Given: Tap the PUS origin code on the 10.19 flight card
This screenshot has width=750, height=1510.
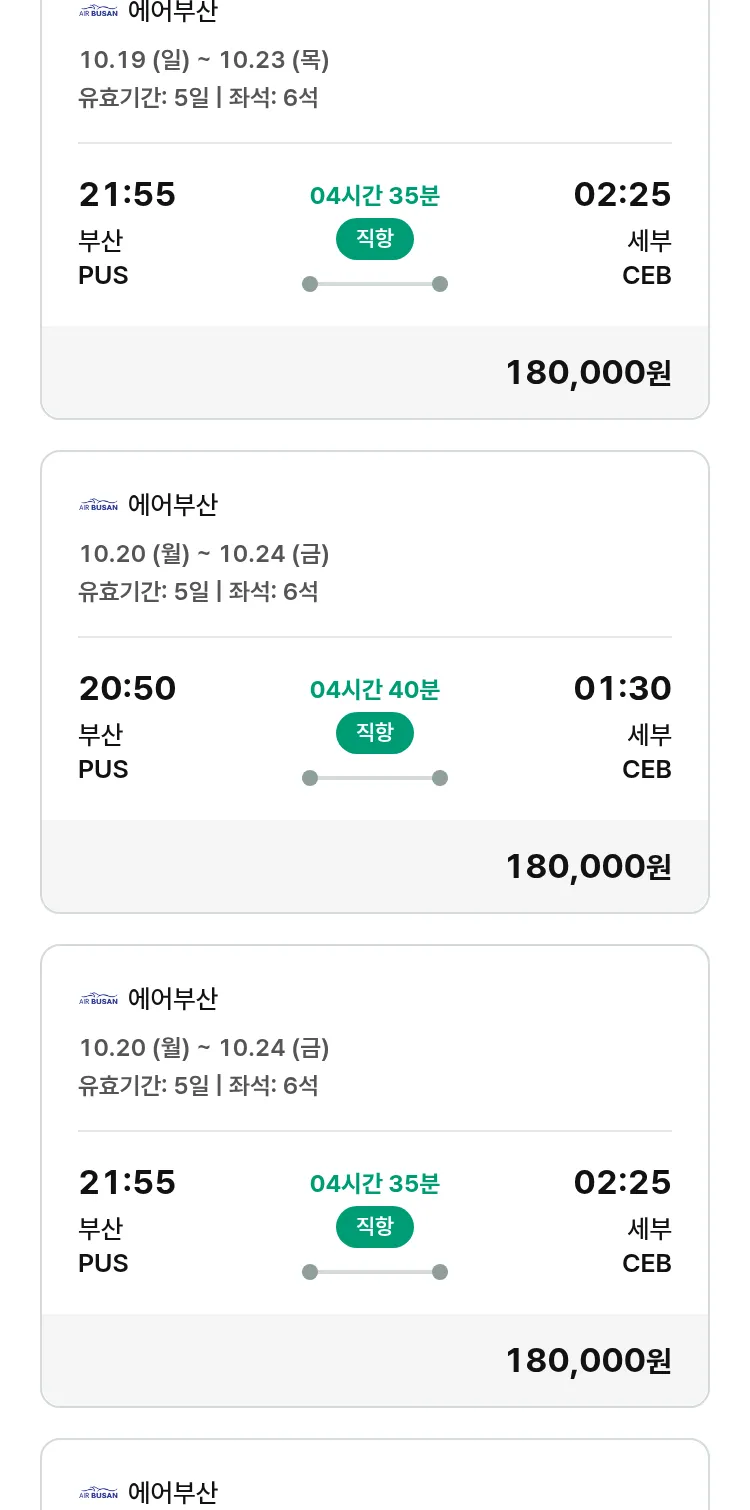Looking at the screenshot, I should pyautogui.click(x=103, y=275).
